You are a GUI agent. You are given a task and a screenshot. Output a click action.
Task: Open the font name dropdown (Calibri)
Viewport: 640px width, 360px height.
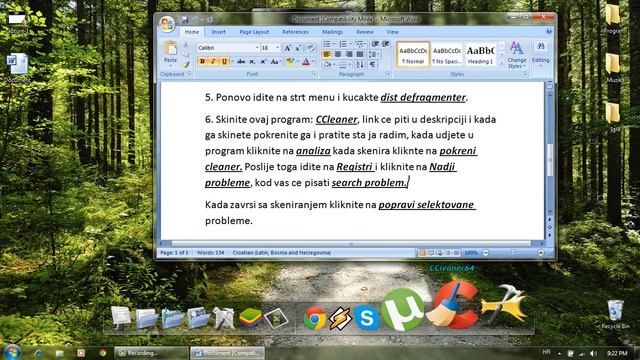pos(257,48)
